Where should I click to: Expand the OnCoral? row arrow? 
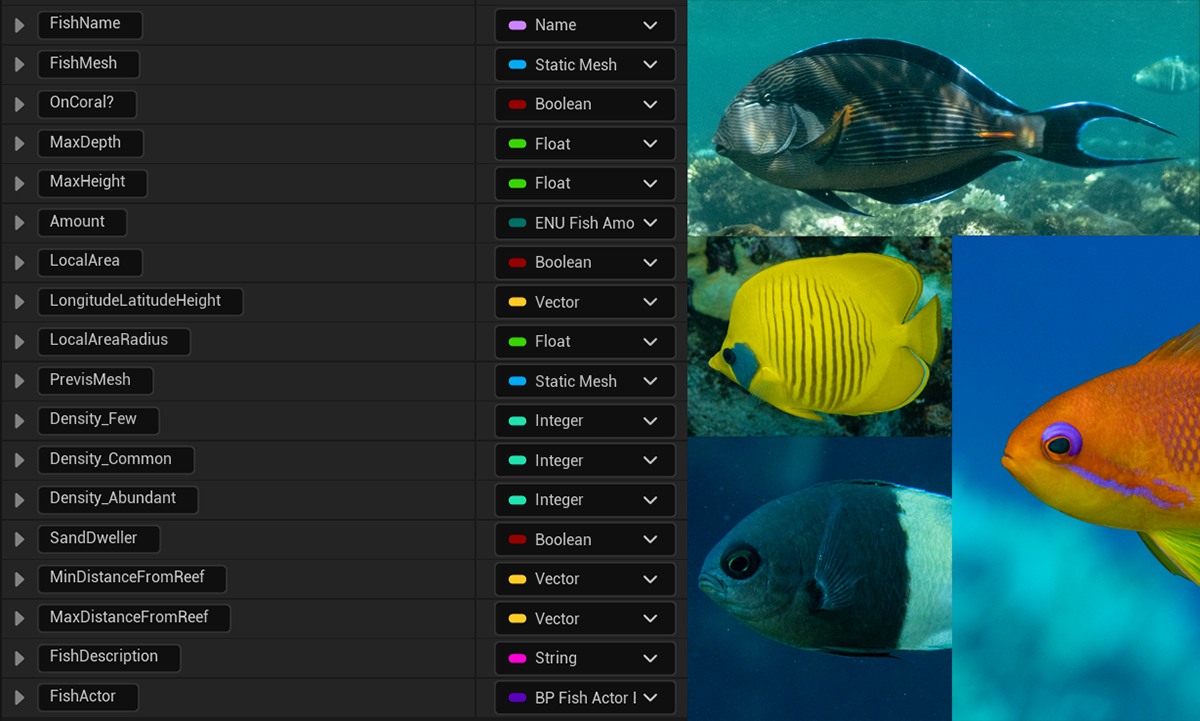(19, 104)
